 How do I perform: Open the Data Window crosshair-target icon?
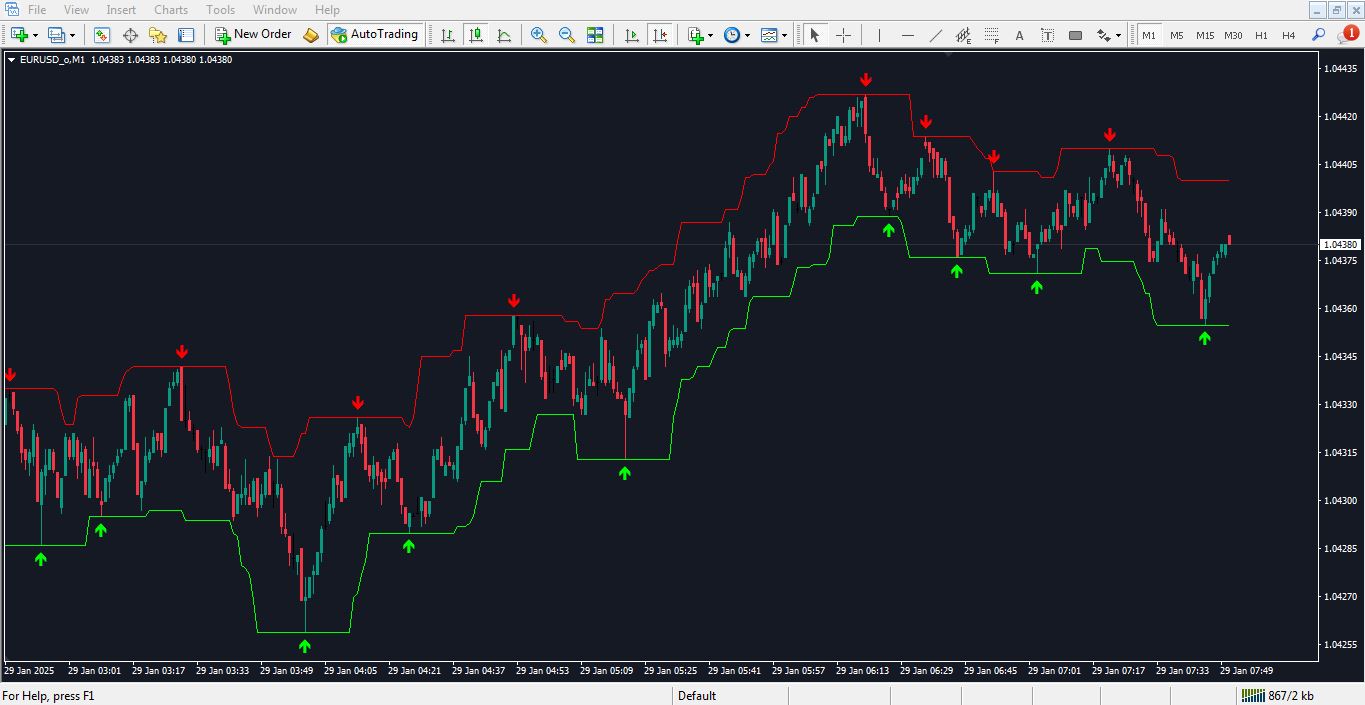click(x=130, y=35)
